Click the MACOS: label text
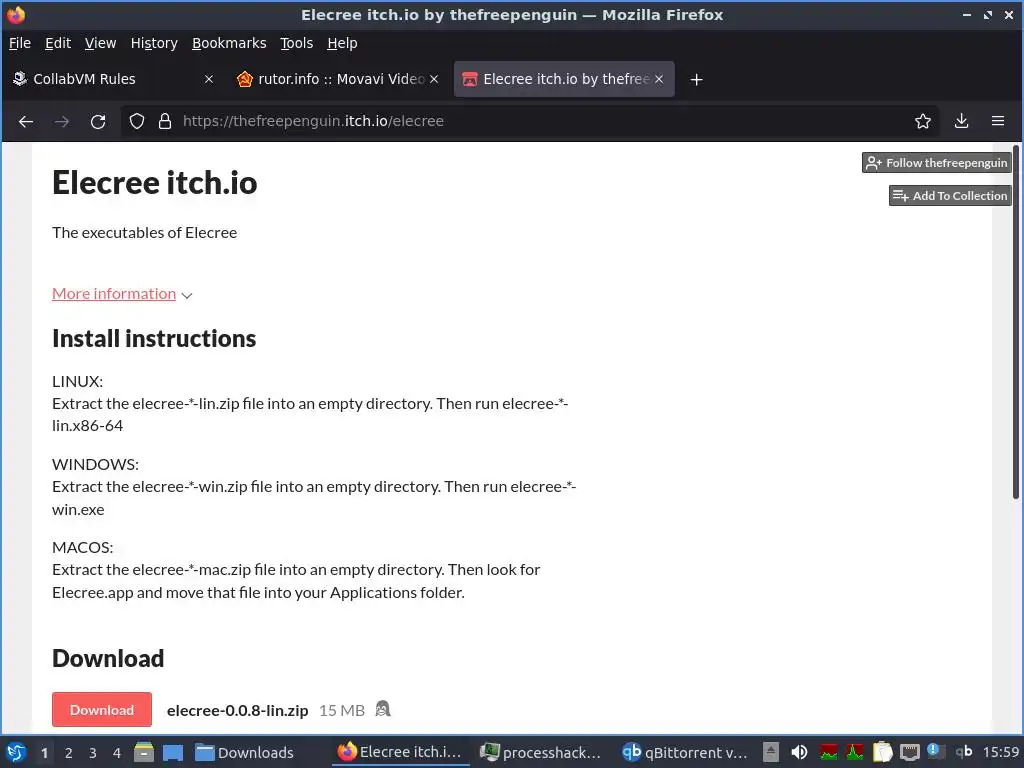This screenshot has height=768, width=1024. [82, 547]
